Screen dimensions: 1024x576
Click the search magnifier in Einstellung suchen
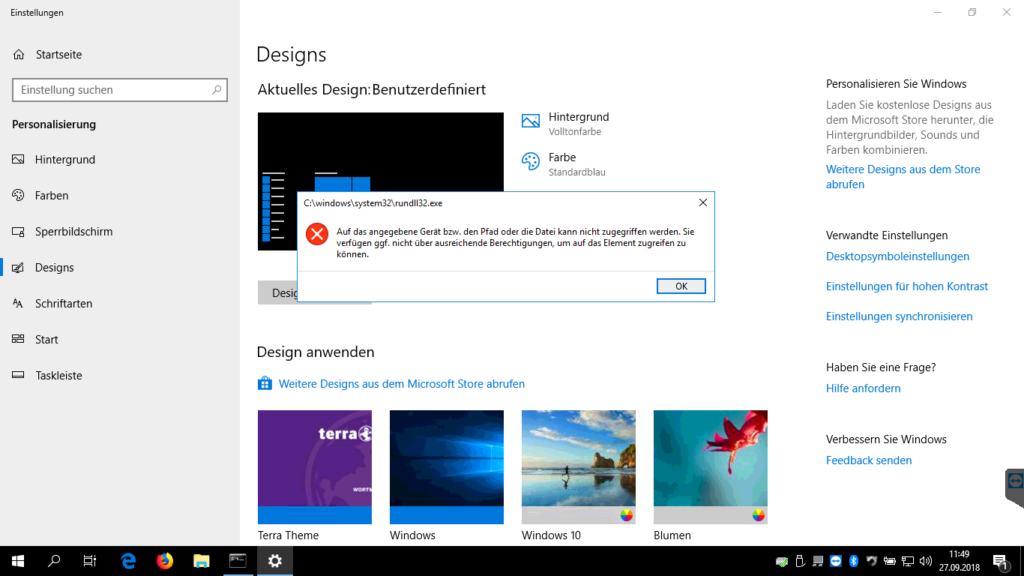pos(216,90)
